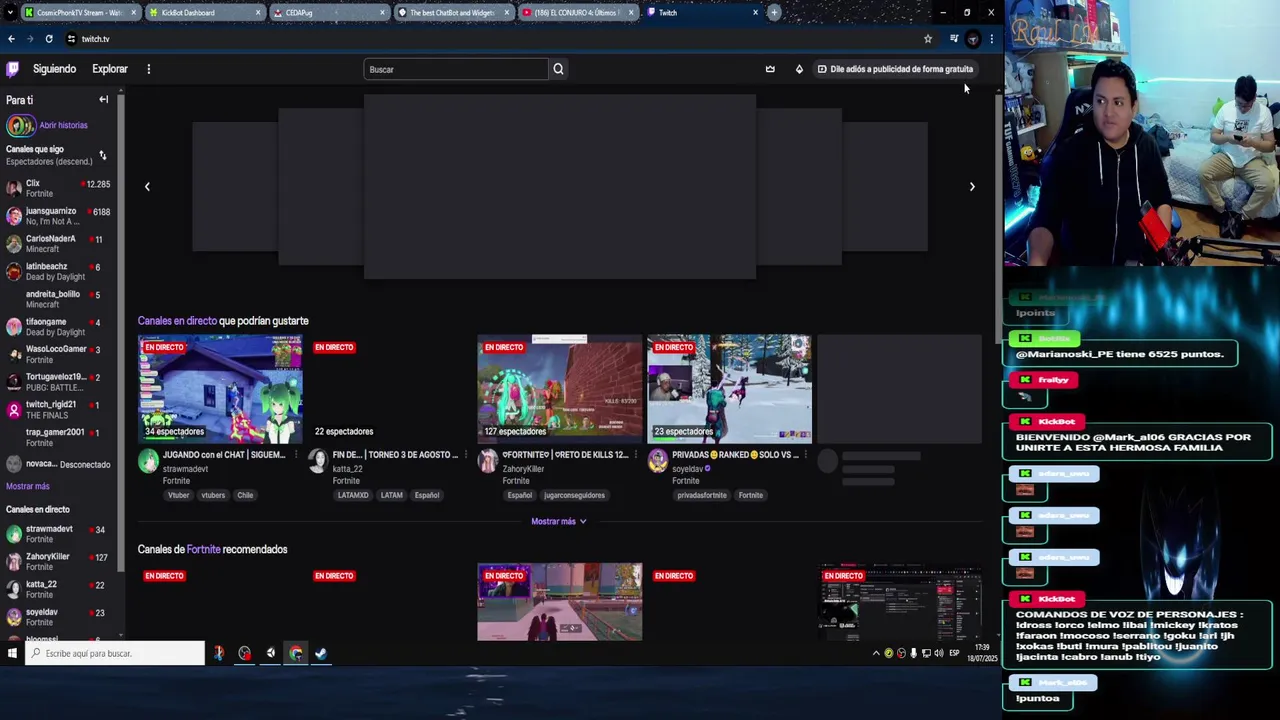Click the Twitch logo home icon
The height and width of the screenshot is (720, 1280).
pyautogui.click(x=12, y=69)
